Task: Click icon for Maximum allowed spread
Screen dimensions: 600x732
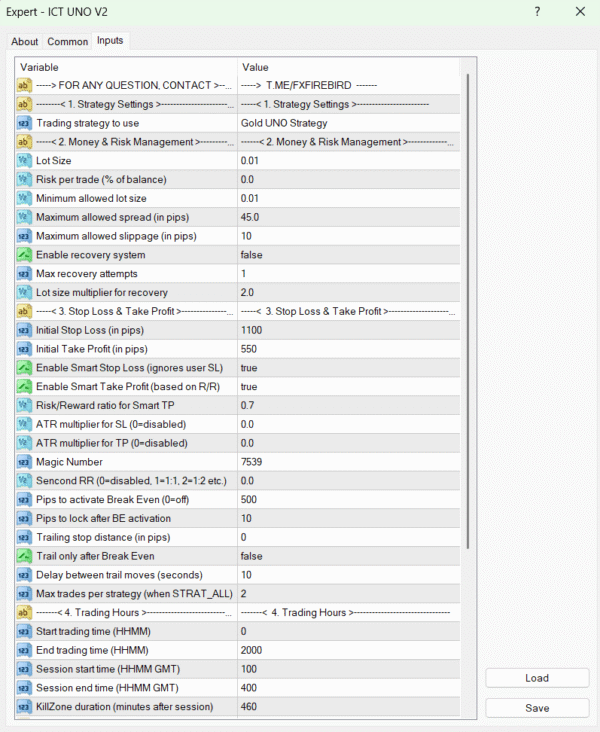Action: [24, 217]
